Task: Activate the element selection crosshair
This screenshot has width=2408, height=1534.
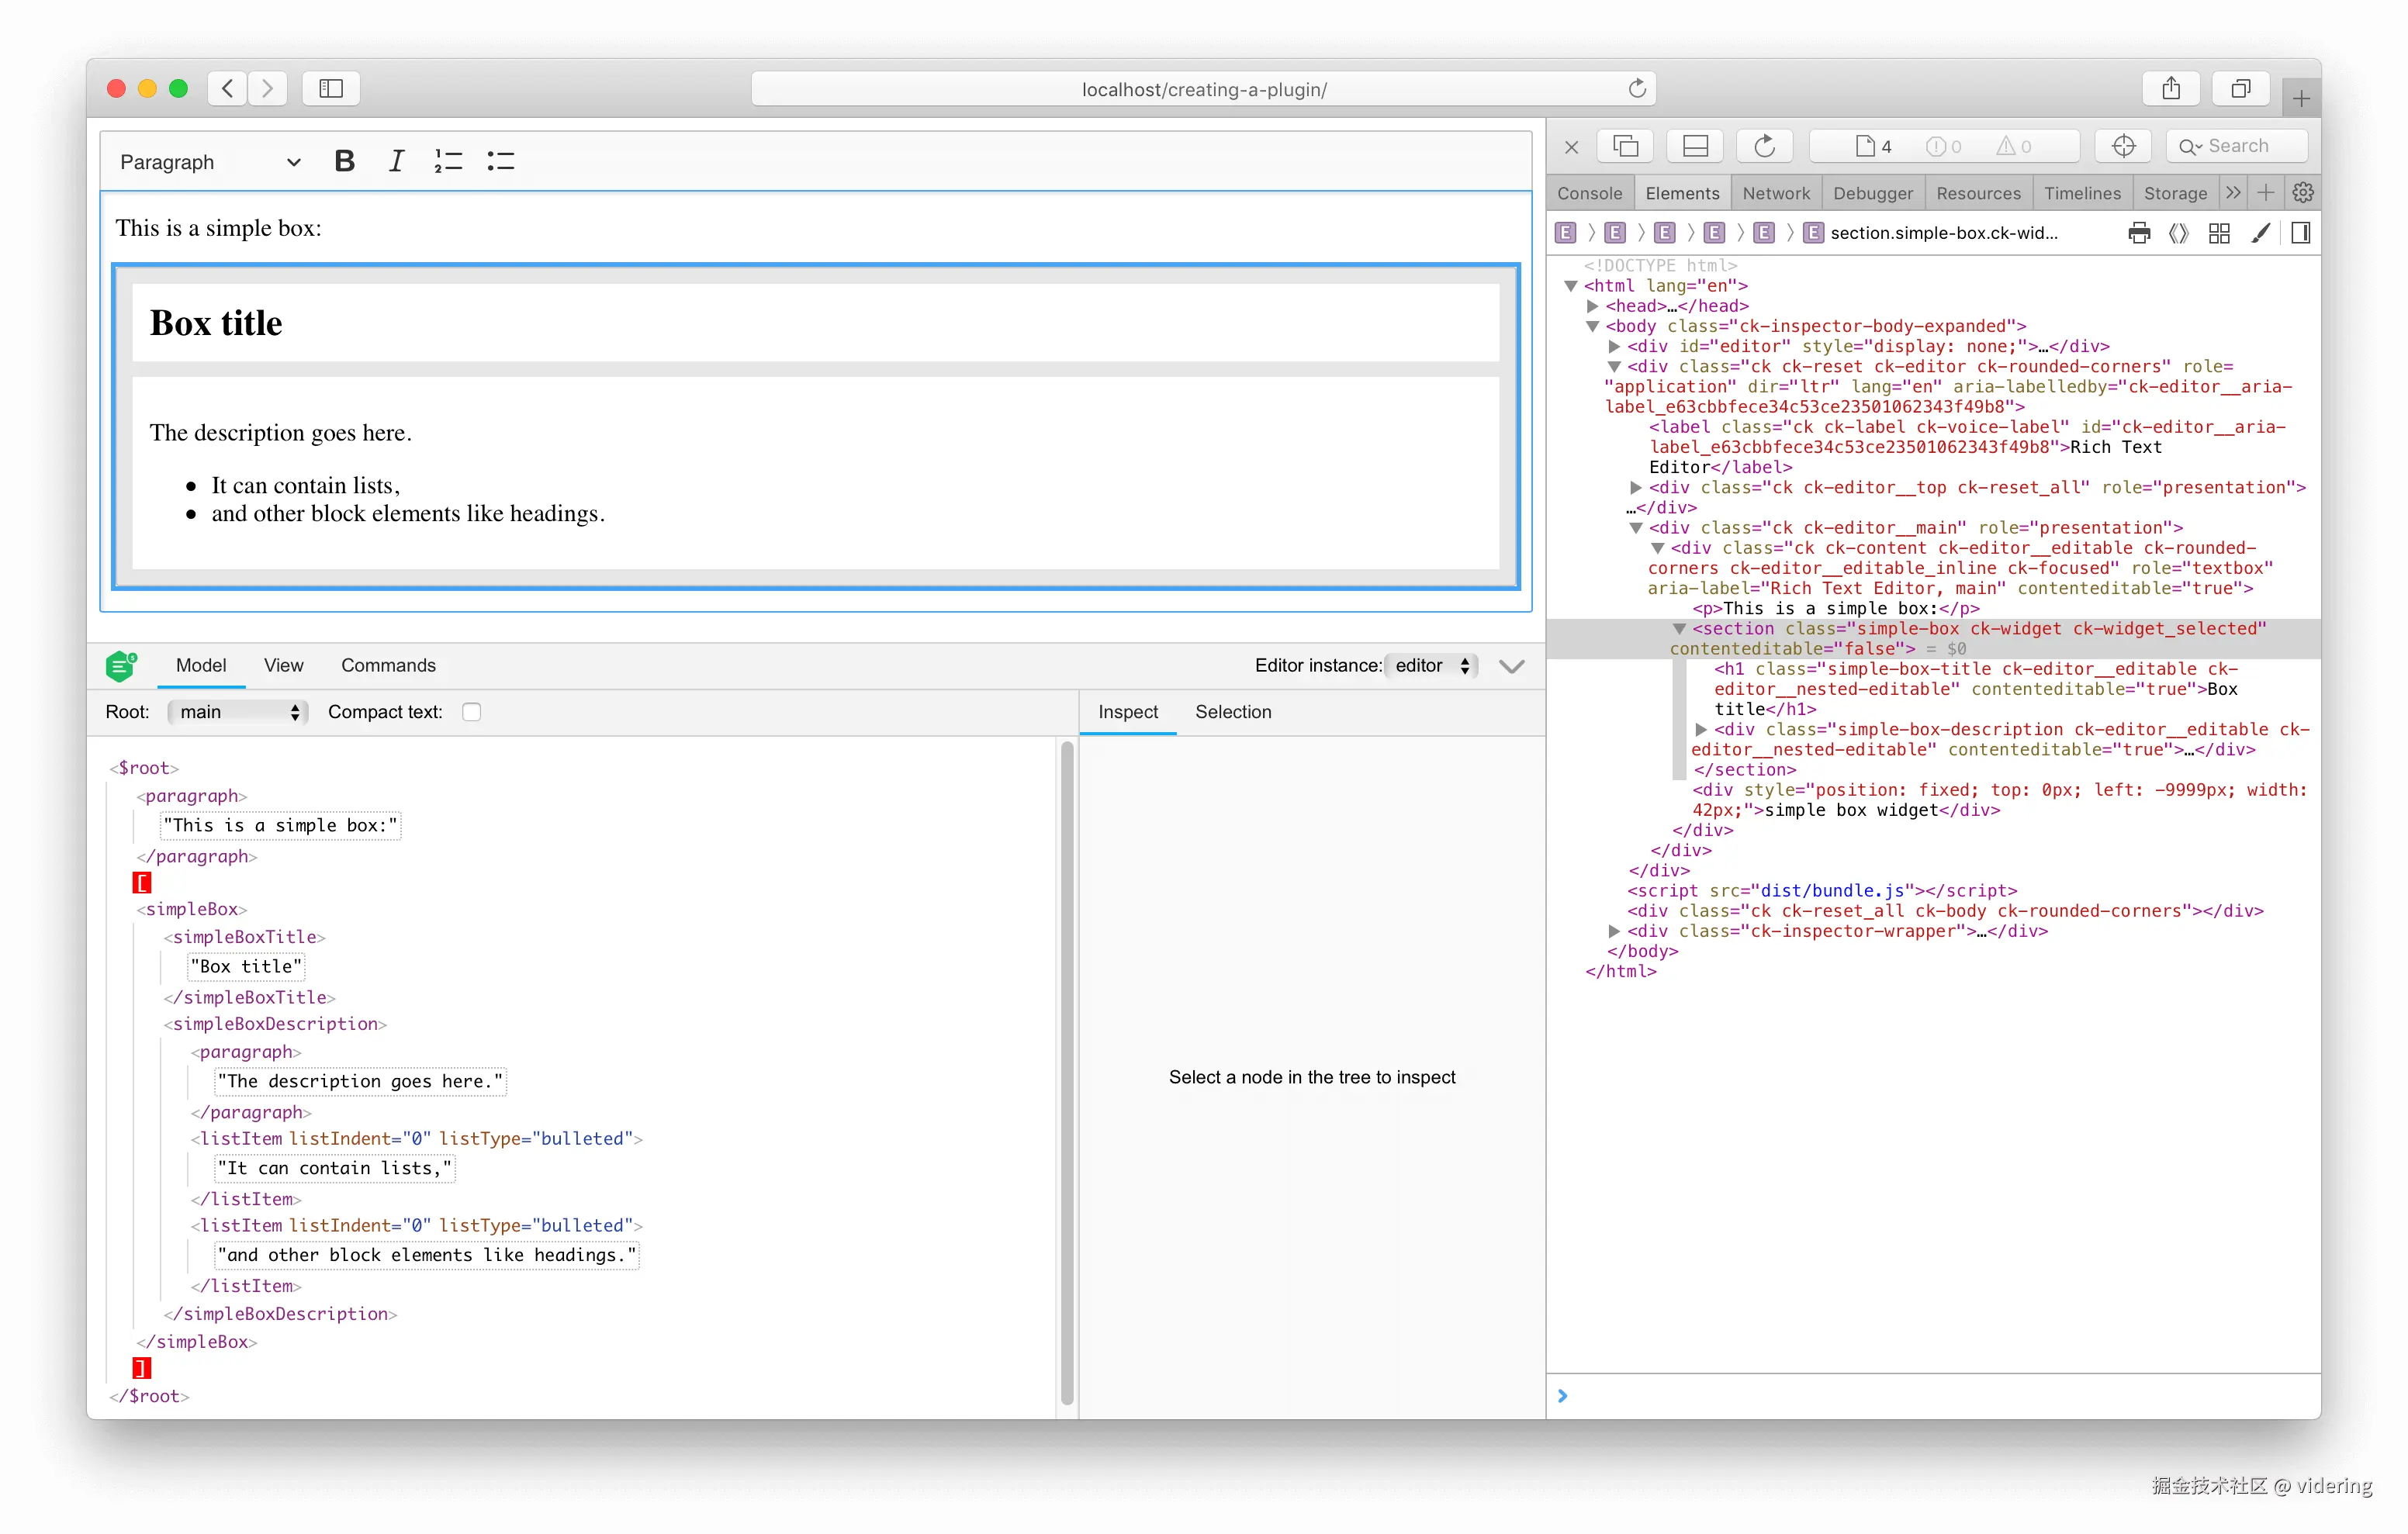Action: [2123, 146]
